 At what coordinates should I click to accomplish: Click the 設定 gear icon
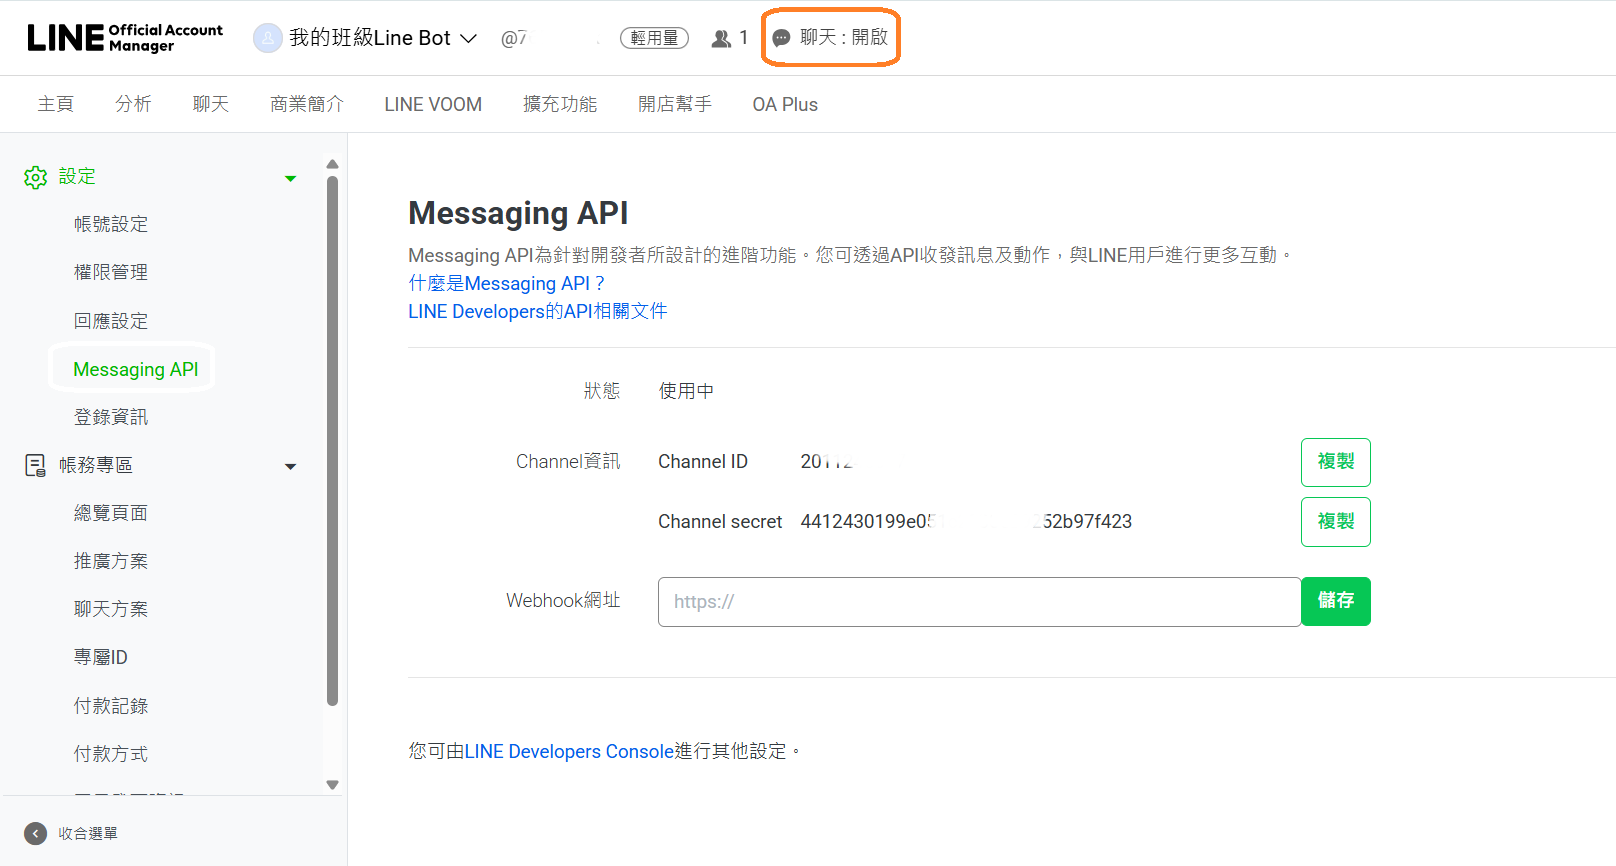(36, 177)
